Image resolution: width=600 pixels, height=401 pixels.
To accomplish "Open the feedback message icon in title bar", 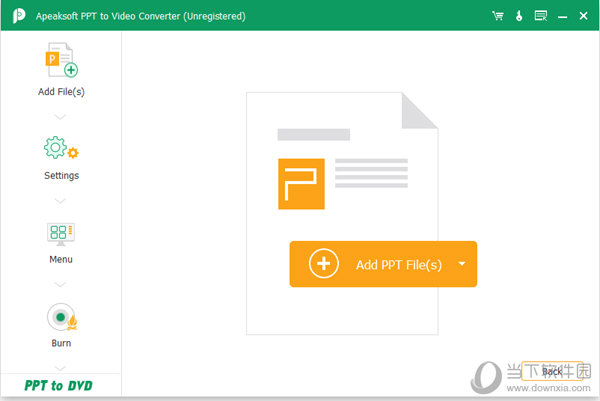I will point(541,16).
